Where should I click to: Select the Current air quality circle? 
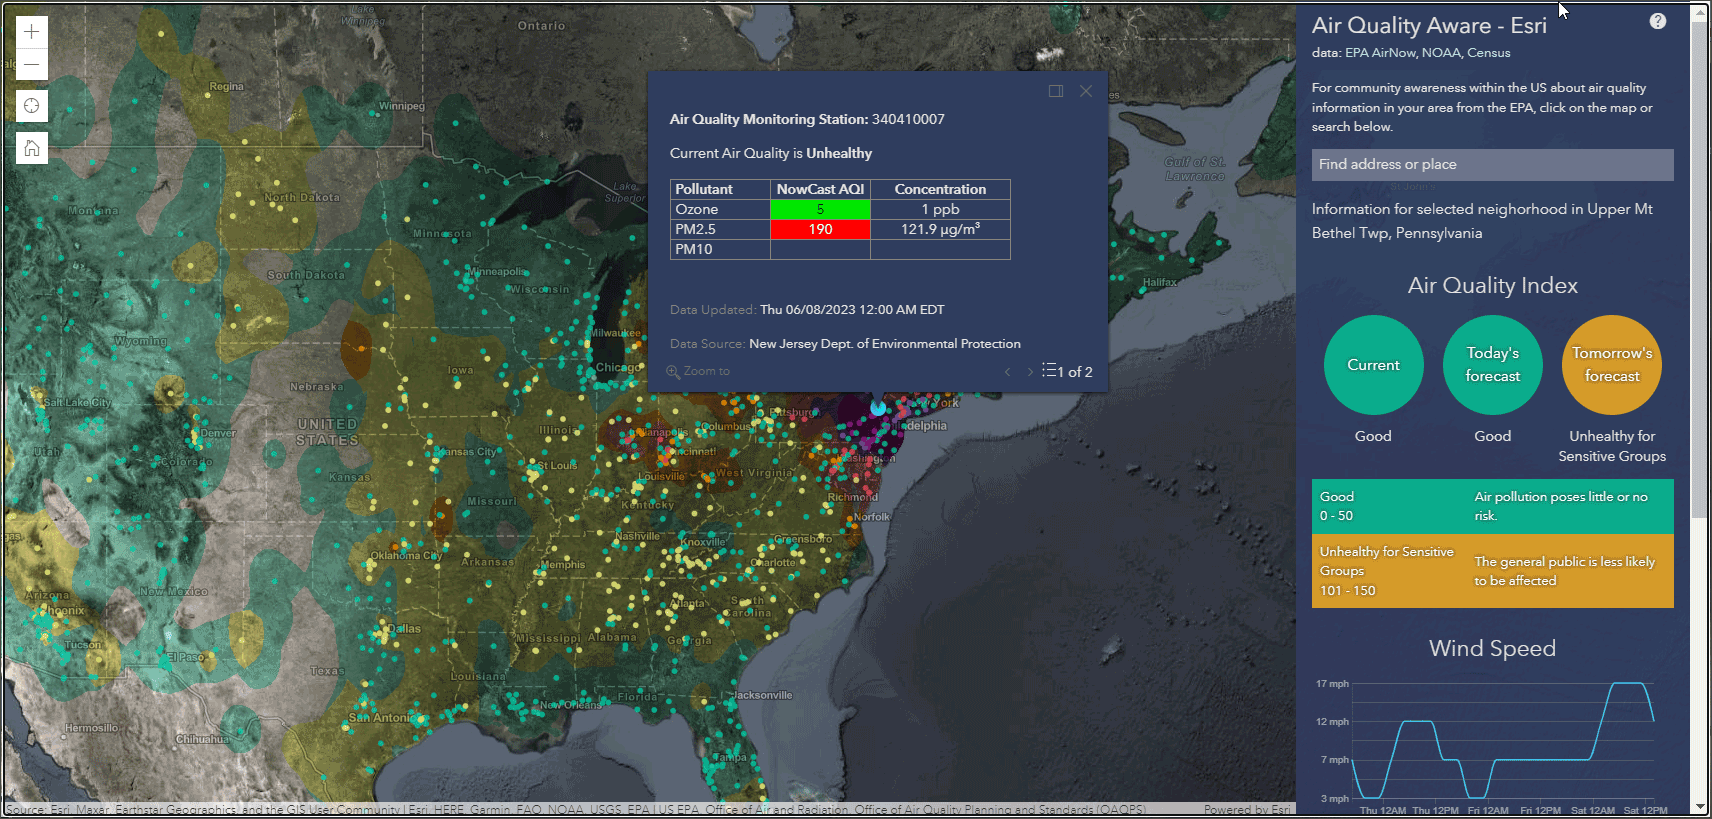click(1373, 365)
